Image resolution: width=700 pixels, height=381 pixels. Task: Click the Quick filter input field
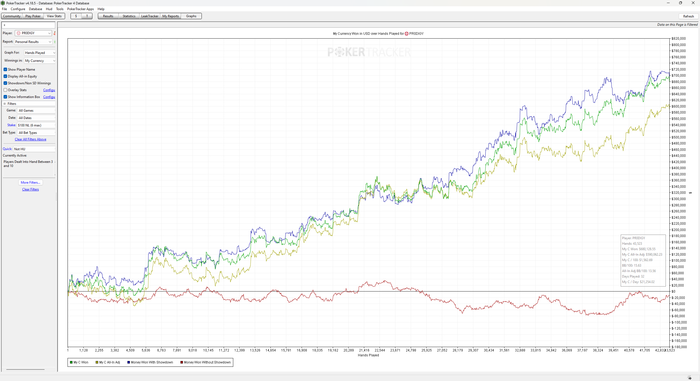34,149
